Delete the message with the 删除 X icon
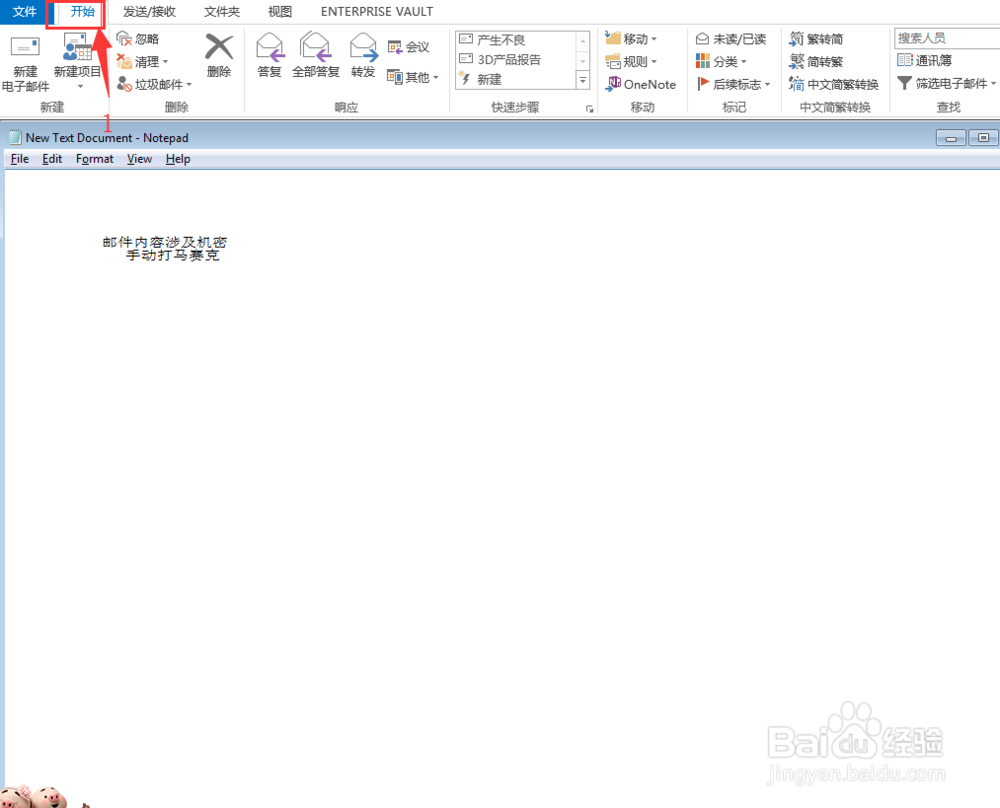Screen dimensions: 1000x808 [x=219, y=56]
